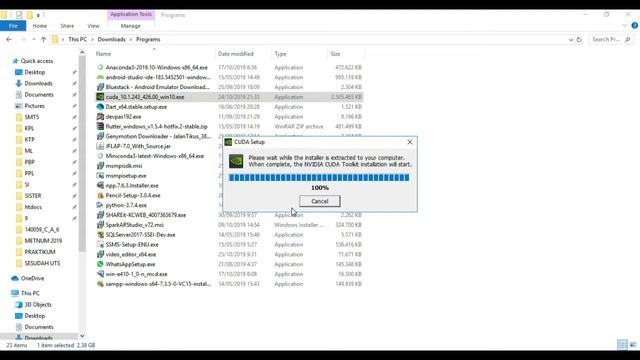This screenshot has height=360, width=640.
Task: Click the Dart_x64.stable.setup icon
Action: tap(100, 107)
